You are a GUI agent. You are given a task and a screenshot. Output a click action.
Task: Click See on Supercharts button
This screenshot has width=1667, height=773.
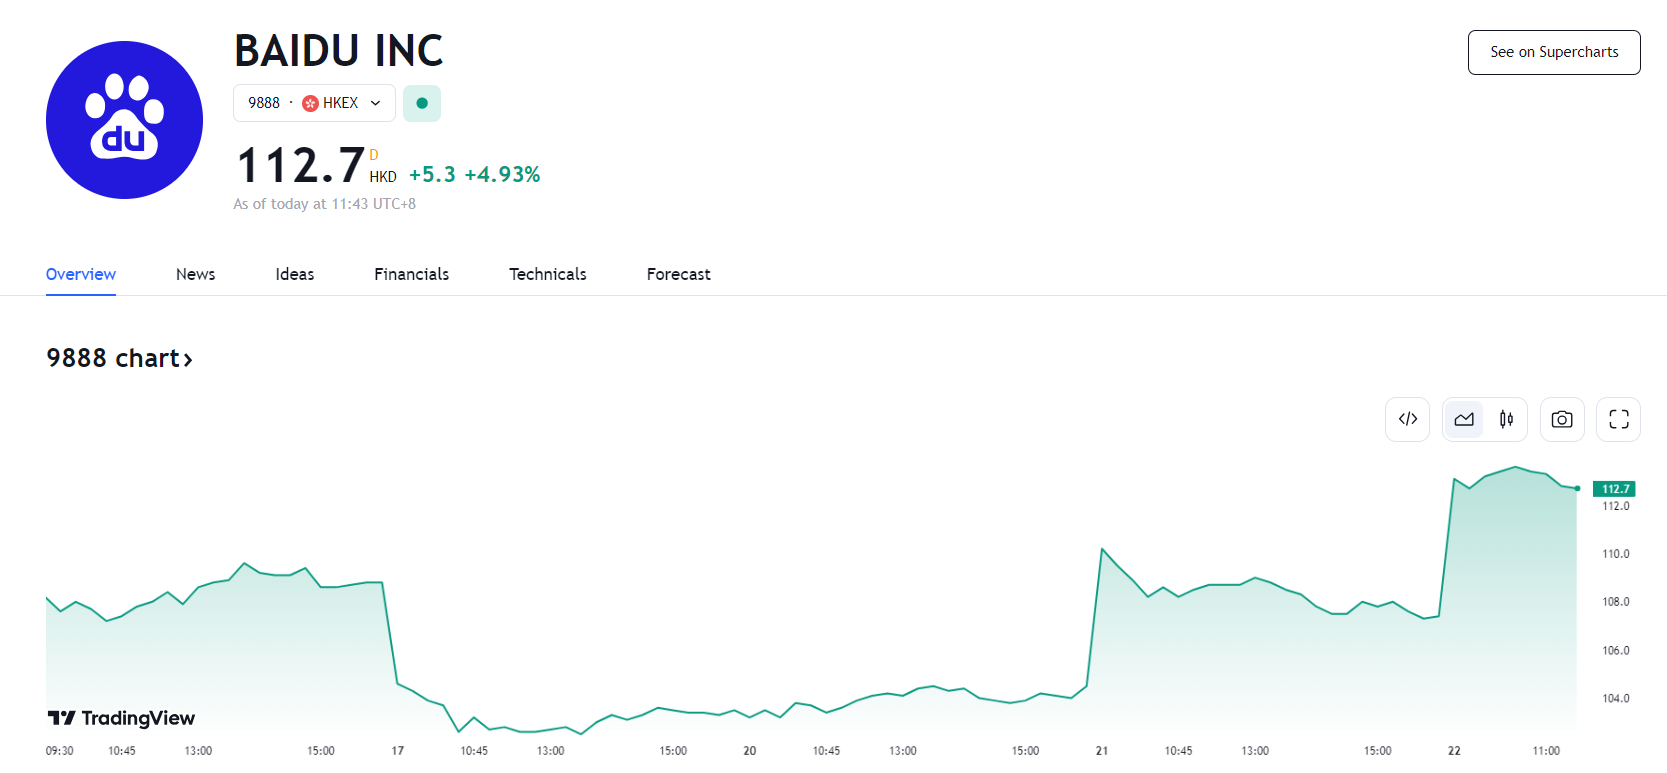click(x=1554, y=52)
